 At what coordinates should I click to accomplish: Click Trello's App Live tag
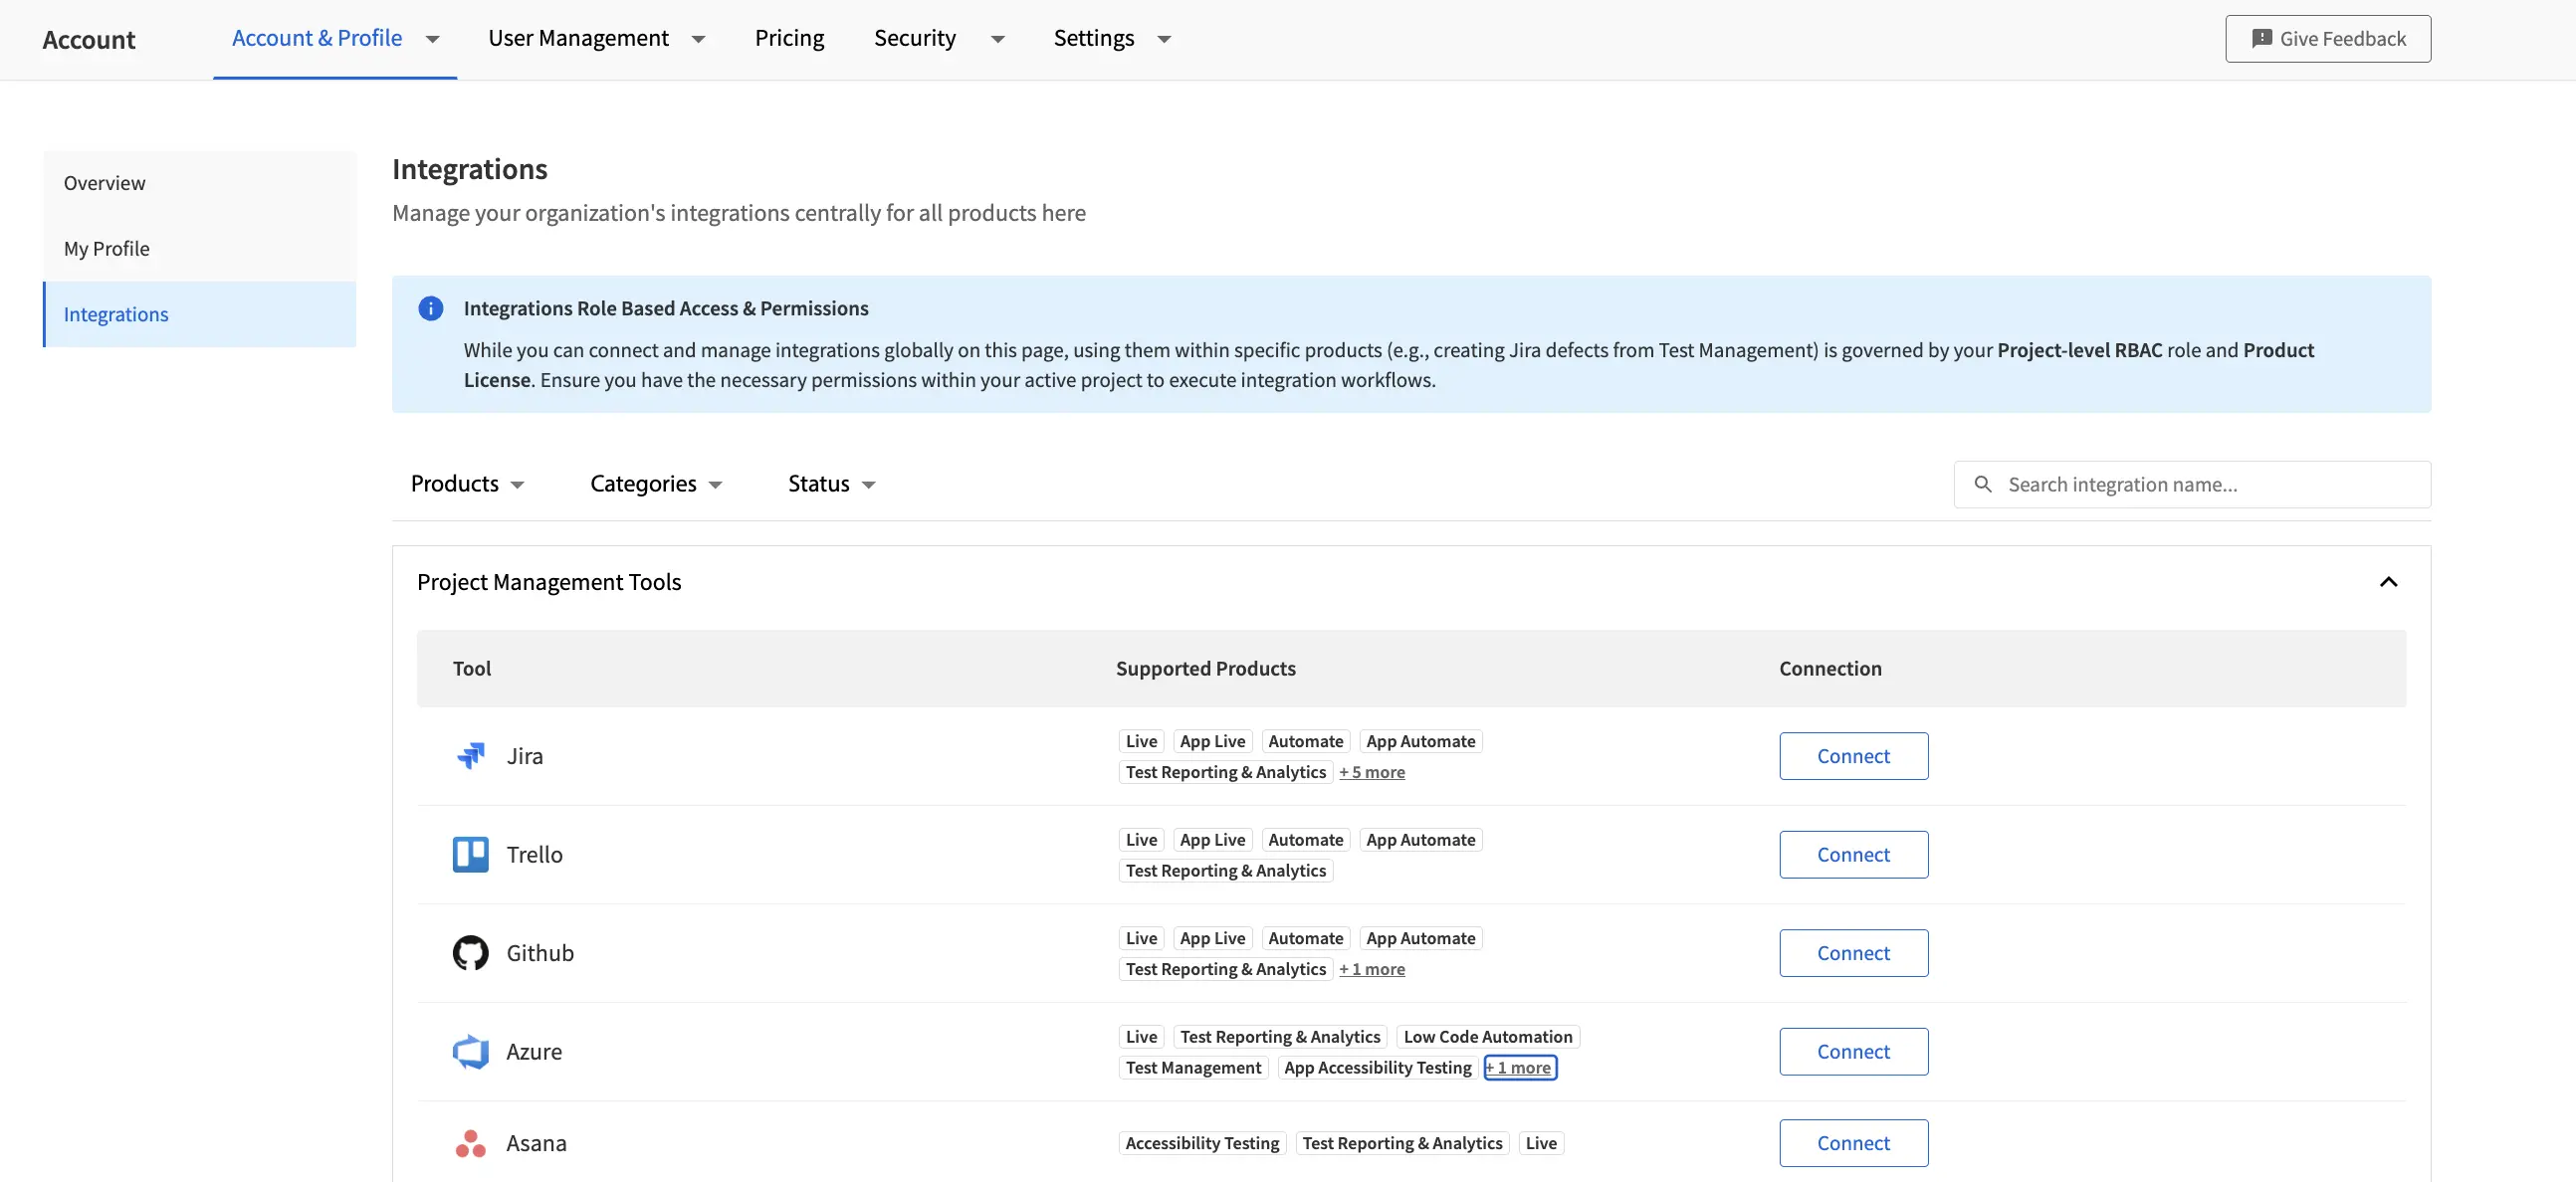pyautogui.click(x=1212, y=840)
